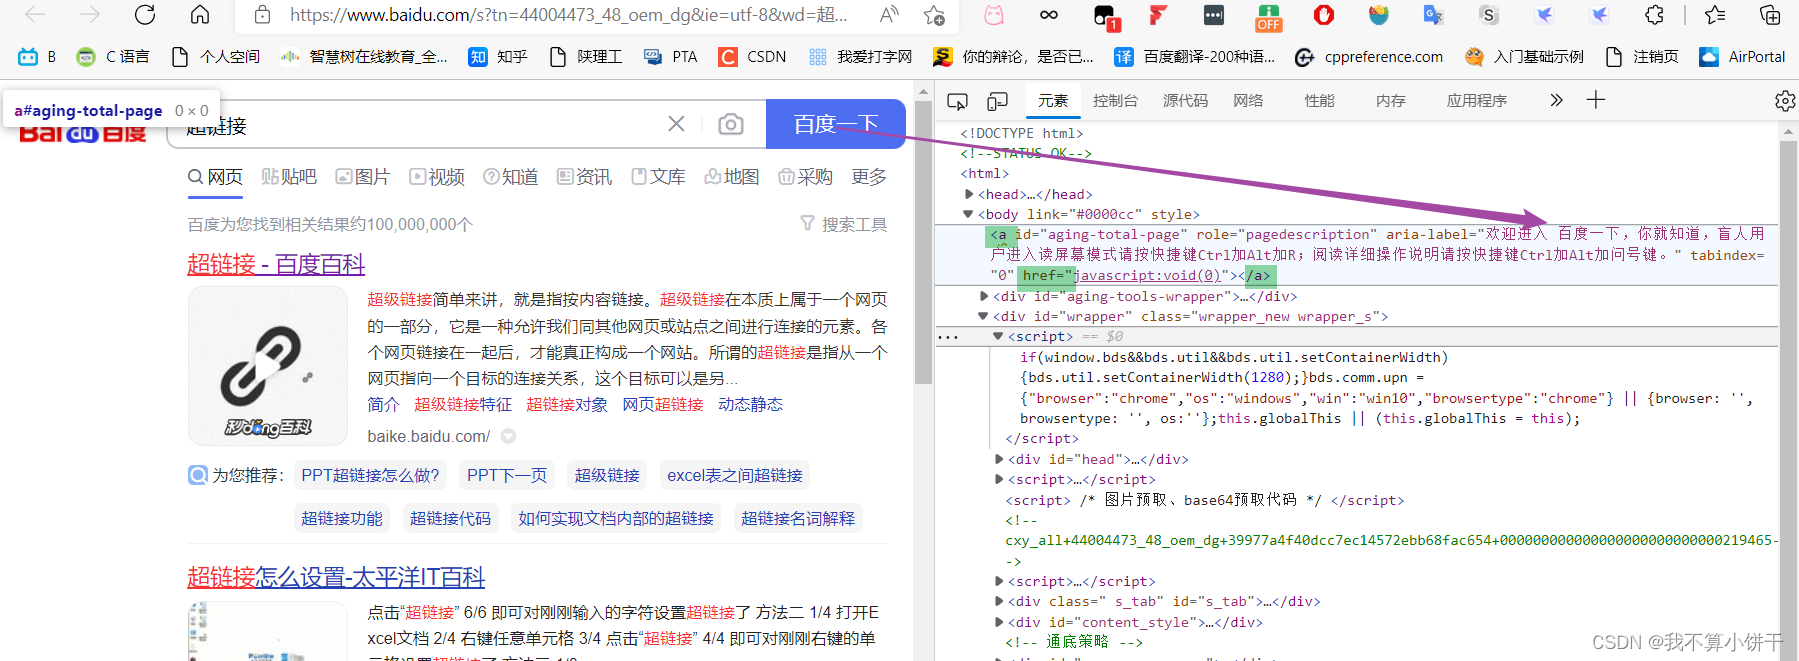
Task: Open the 知乎 bookmark
Action: pos(498,57)
